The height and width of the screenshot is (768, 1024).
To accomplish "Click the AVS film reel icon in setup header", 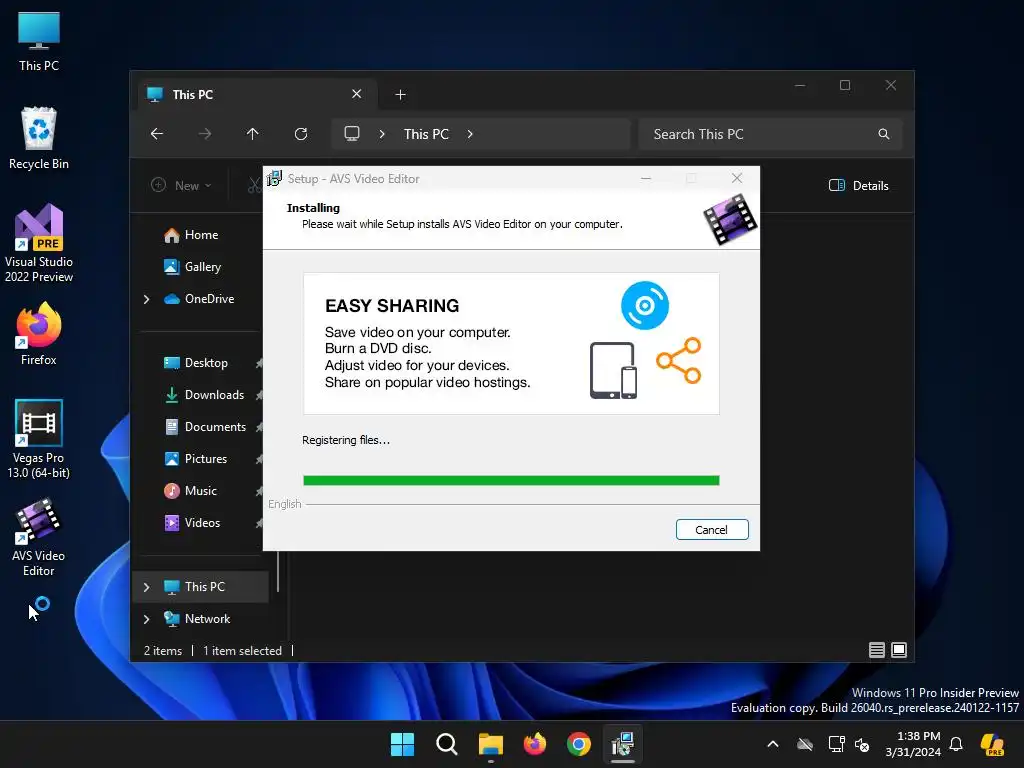I will tap(730, 219).
